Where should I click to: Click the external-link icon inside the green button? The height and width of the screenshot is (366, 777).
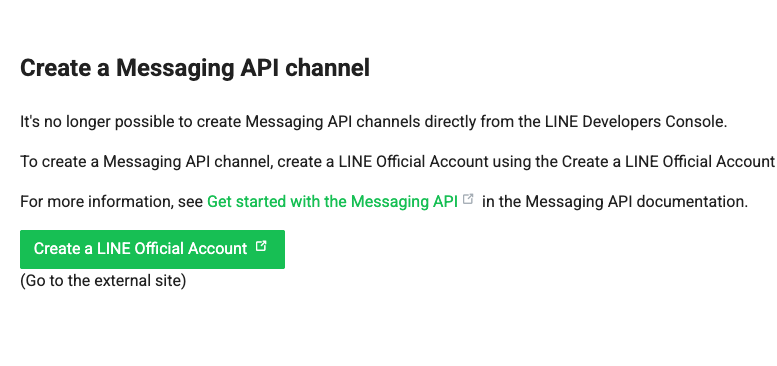pyautogui.click(x=261, y=246)
